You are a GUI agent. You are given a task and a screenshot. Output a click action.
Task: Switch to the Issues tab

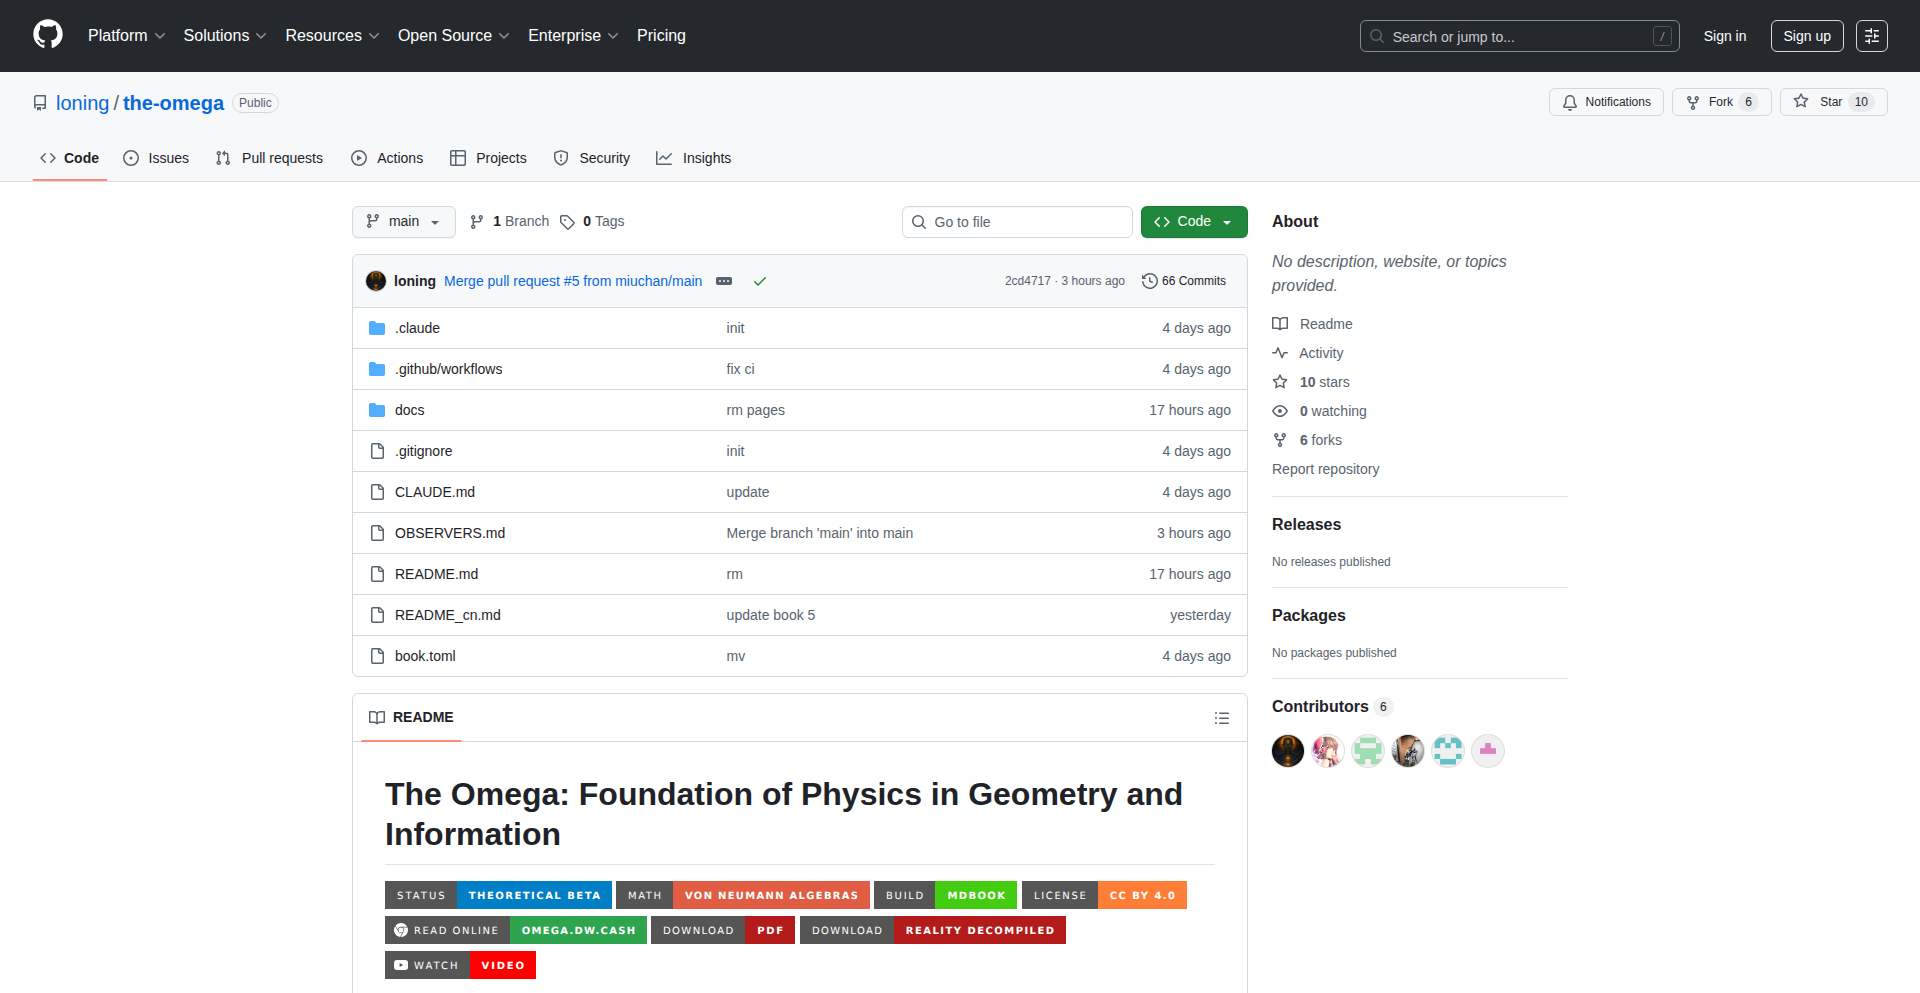point(156,158)
